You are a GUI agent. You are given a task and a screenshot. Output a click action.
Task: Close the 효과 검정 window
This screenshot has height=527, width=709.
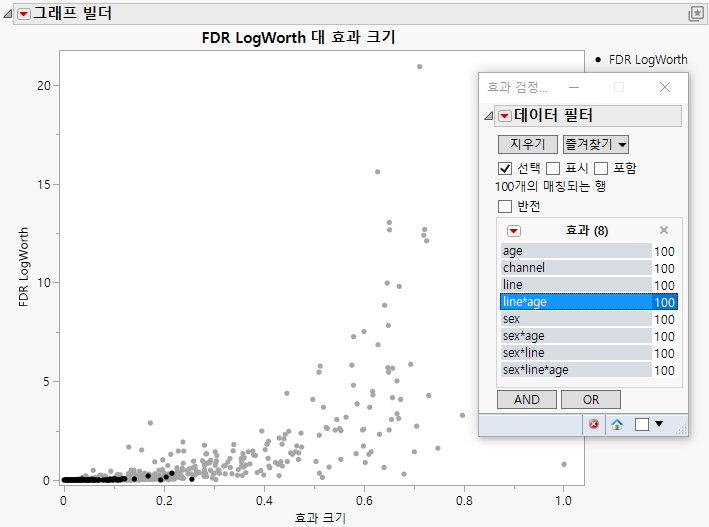click(665, 87)
